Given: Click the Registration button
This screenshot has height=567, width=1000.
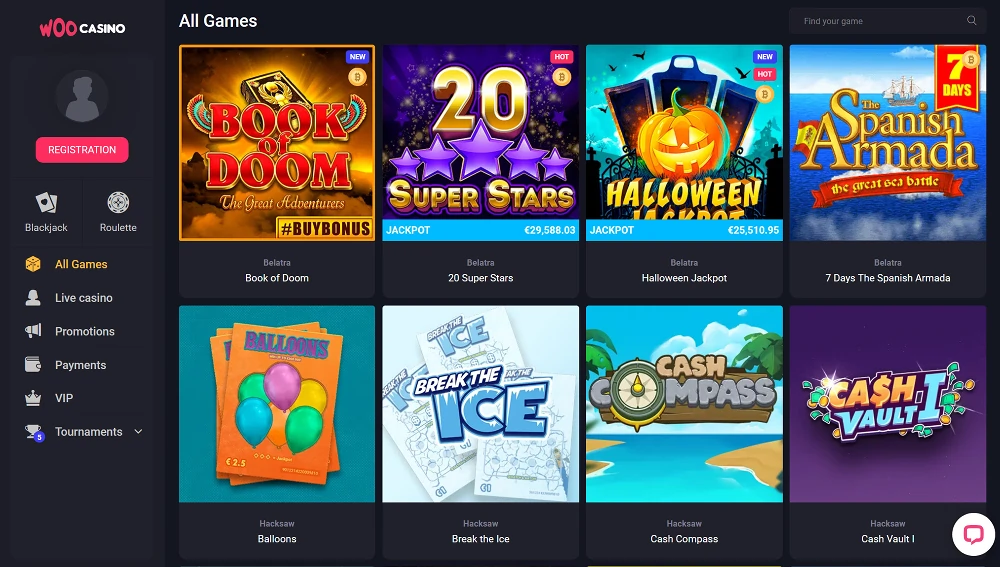Looking at the screenshot, I should 82,150.
